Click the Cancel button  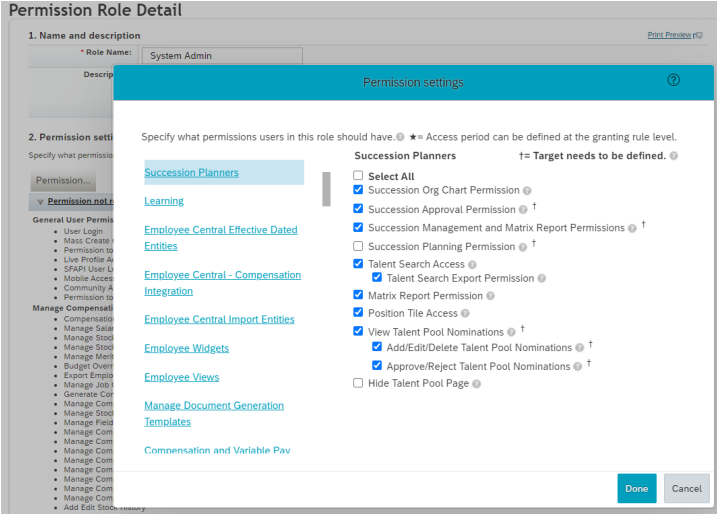pyautogui.click(x=686, y=489)
